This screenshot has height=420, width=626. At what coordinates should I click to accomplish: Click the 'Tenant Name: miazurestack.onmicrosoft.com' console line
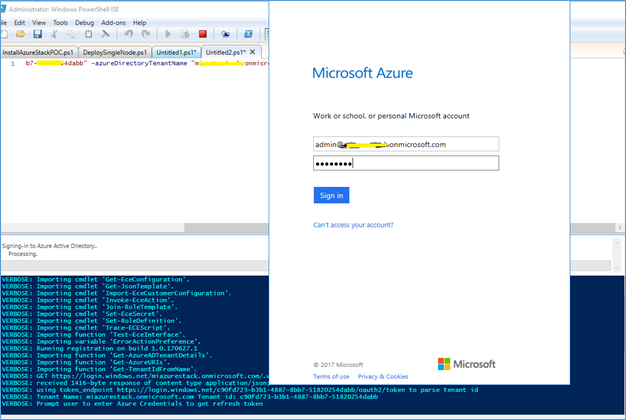point(190,397)
